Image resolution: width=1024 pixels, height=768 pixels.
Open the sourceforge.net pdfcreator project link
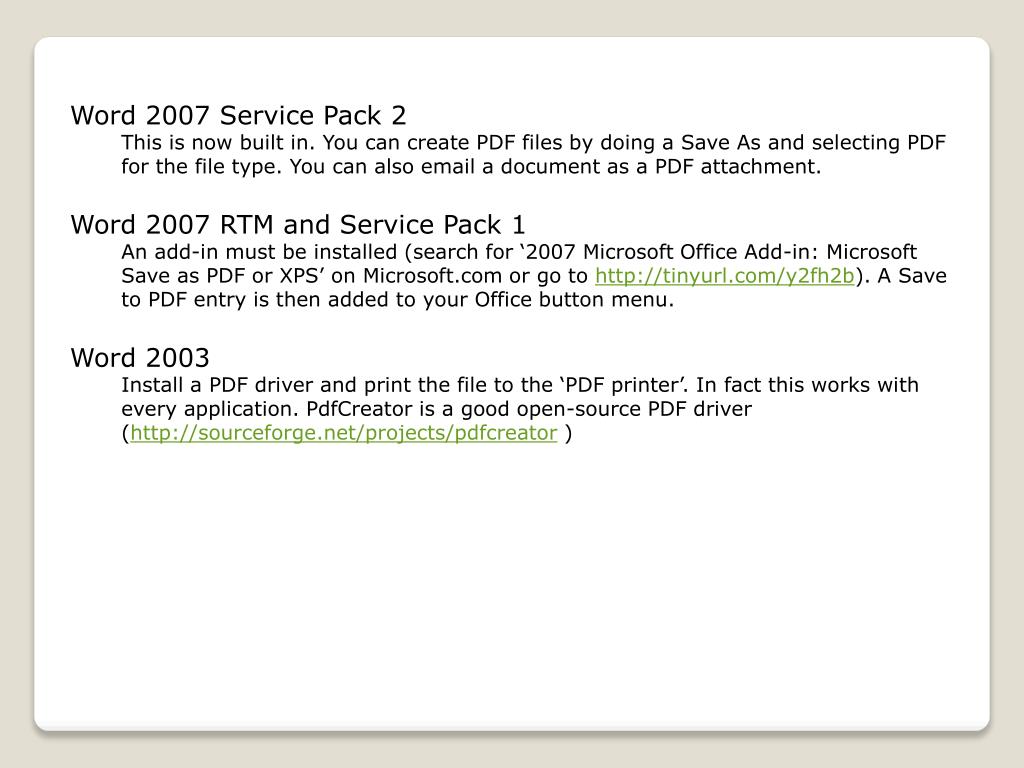pos(344,433)
